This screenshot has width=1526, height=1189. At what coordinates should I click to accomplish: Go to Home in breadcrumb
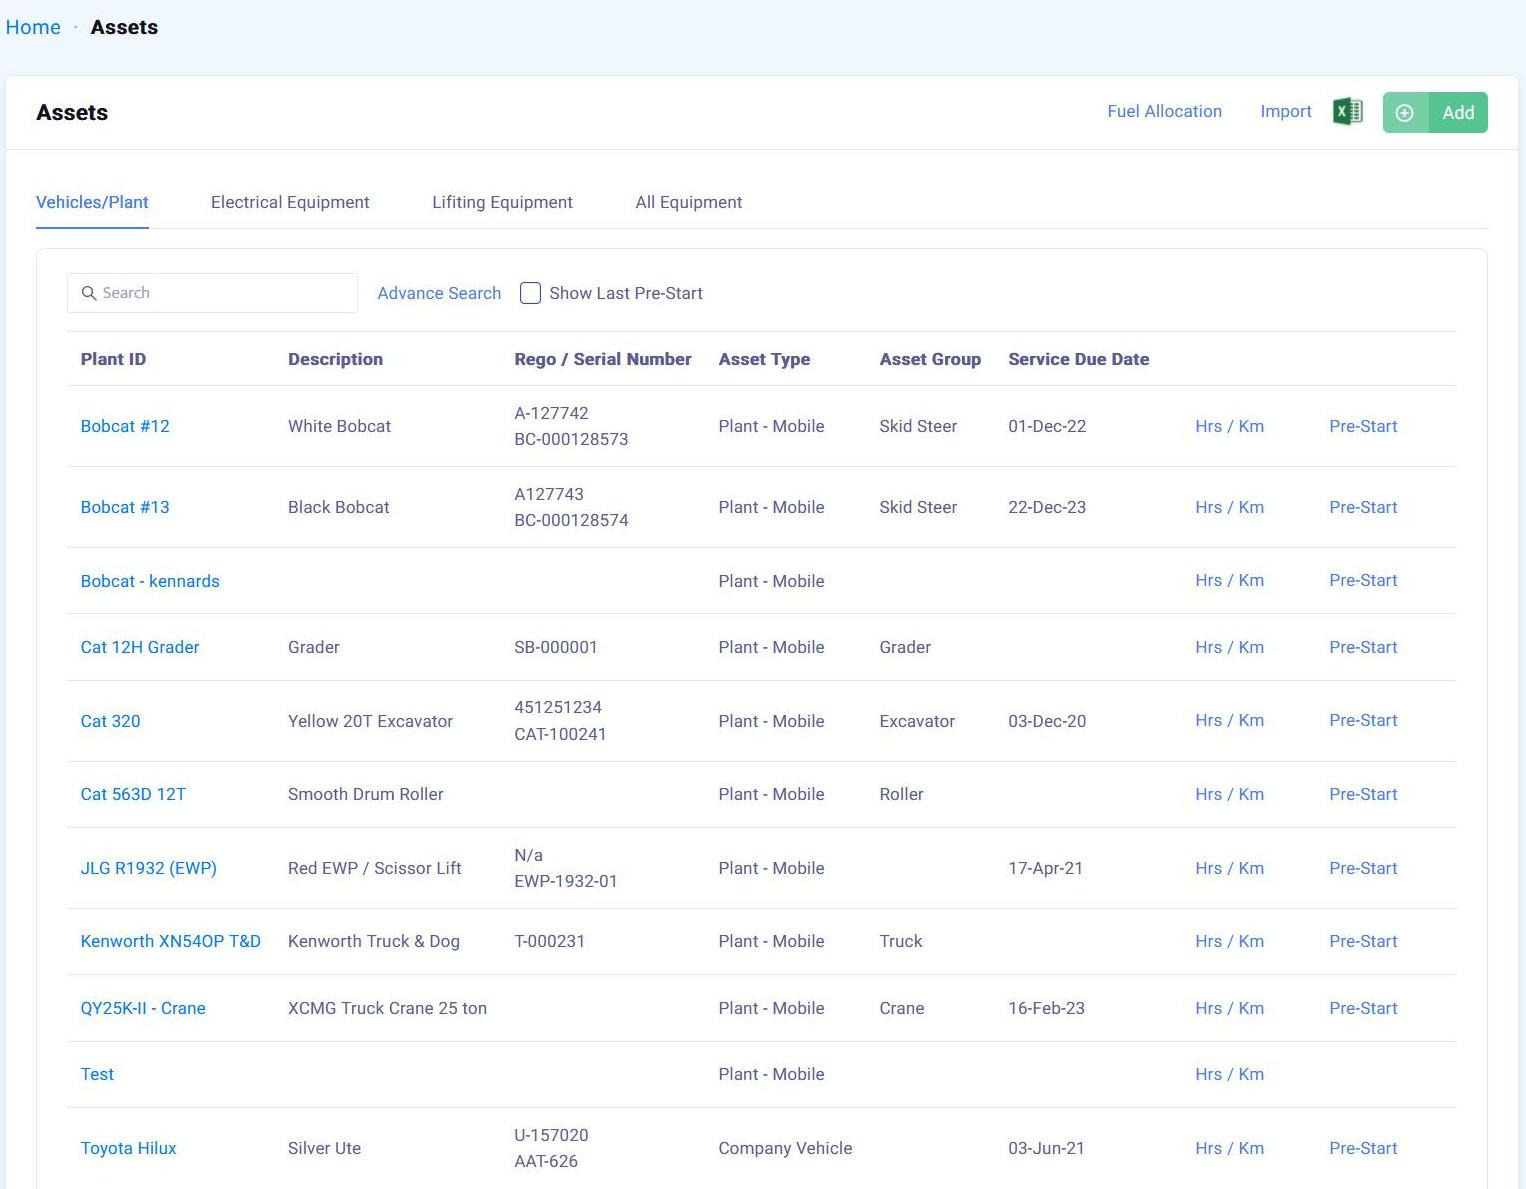click(33, 27)
